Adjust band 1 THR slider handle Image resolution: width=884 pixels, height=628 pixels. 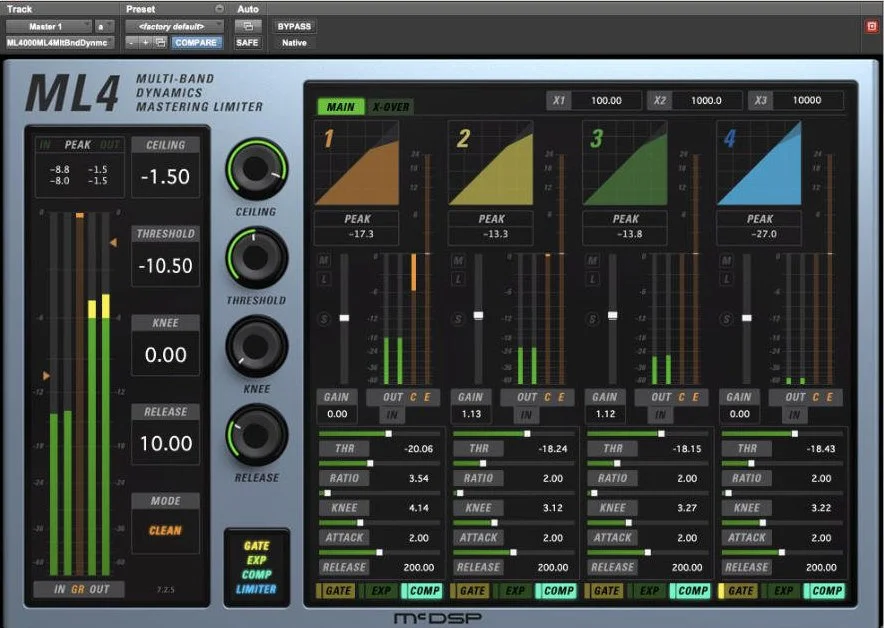coord(388,434)
